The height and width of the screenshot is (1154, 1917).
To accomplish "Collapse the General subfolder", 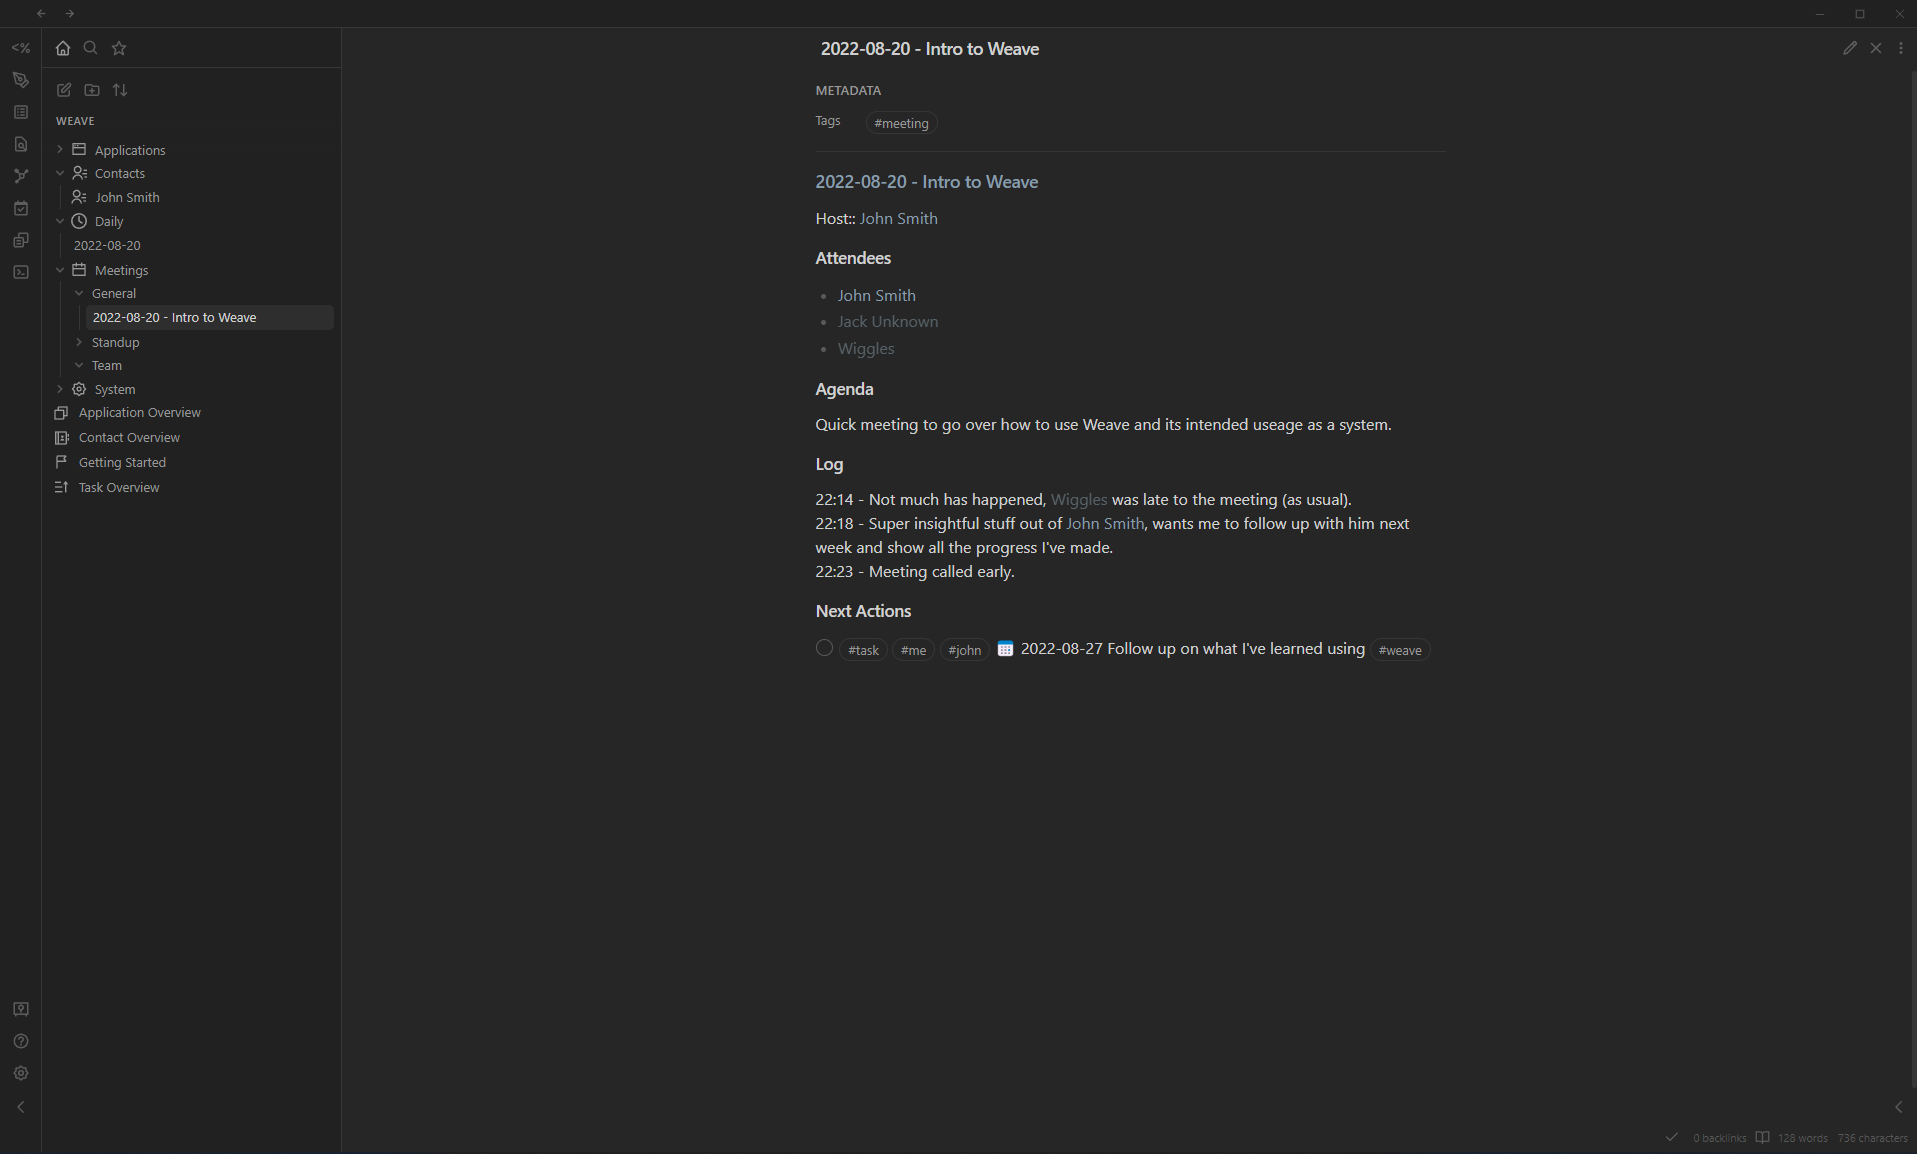I will point(79,293).
